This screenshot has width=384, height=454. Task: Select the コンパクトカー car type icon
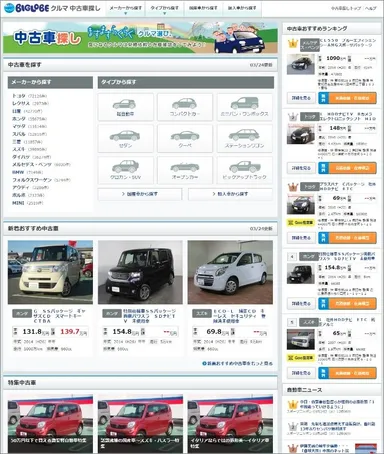pos(185,107)
